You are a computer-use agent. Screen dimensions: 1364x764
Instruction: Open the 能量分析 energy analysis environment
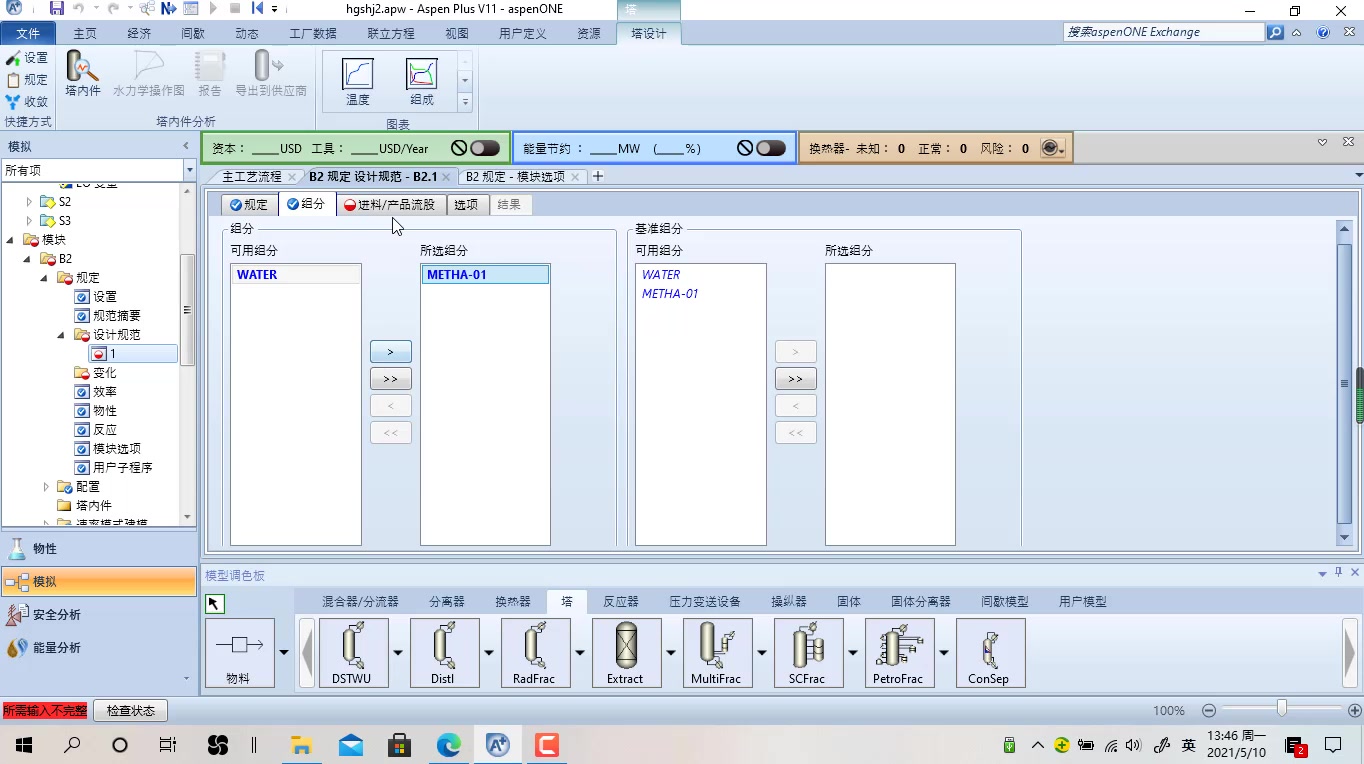[99, 648]
